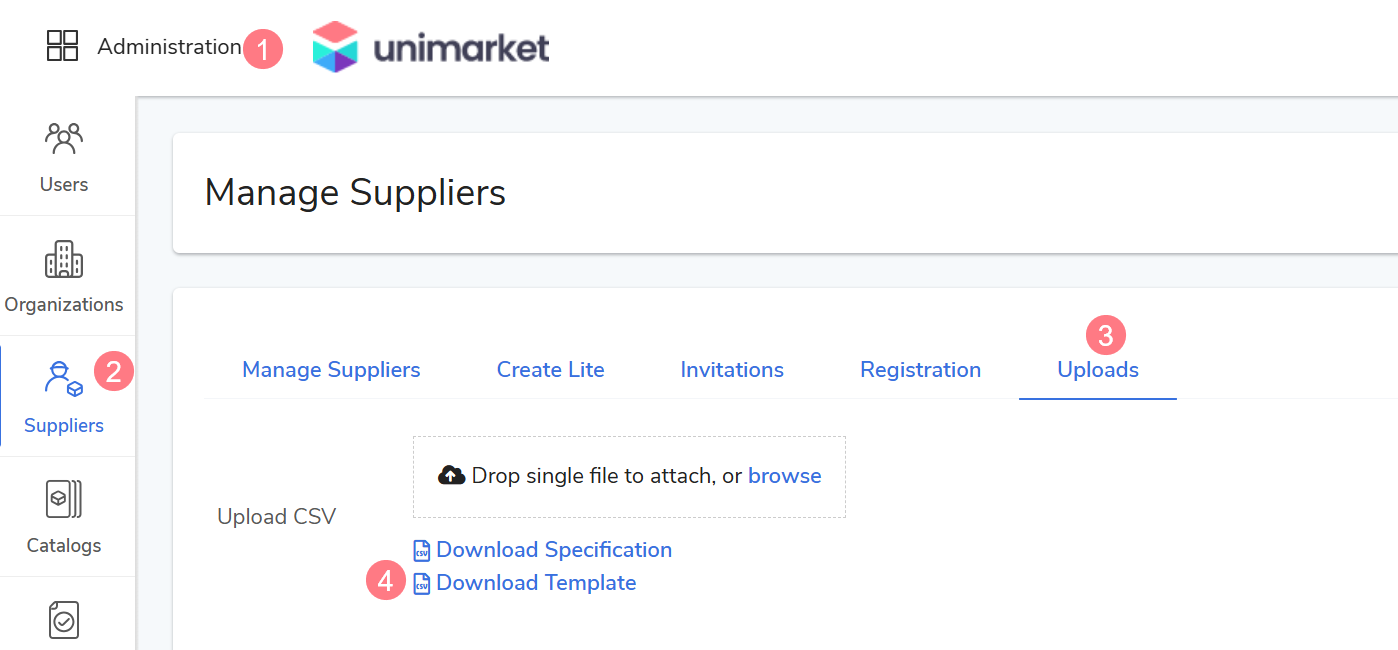Open the Organizations building icon
The width and height of the screenshot is (1398, 650).
pos(64,260)
